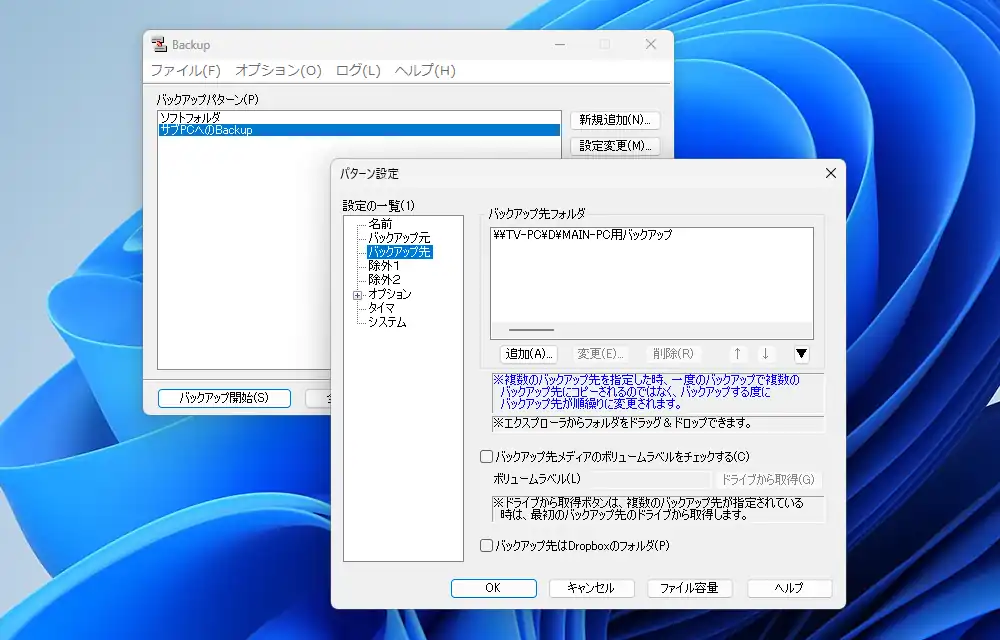Select タイマ in the settings list
The width and height of the screenshot is (1000, 640).
pos(381,308)
